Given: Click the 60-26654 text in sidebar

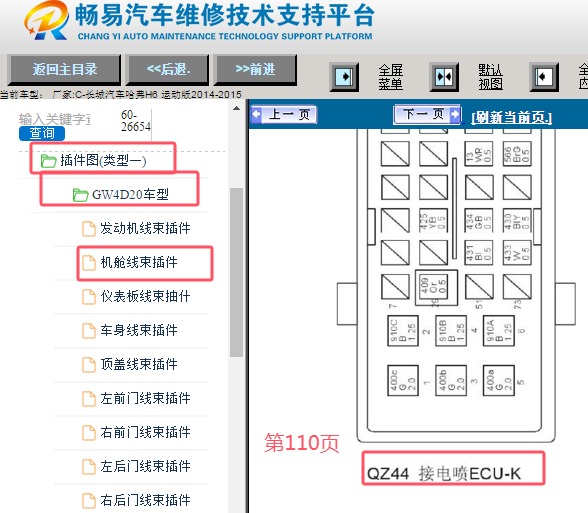Looking at the screenshot, I should (135, 121).
